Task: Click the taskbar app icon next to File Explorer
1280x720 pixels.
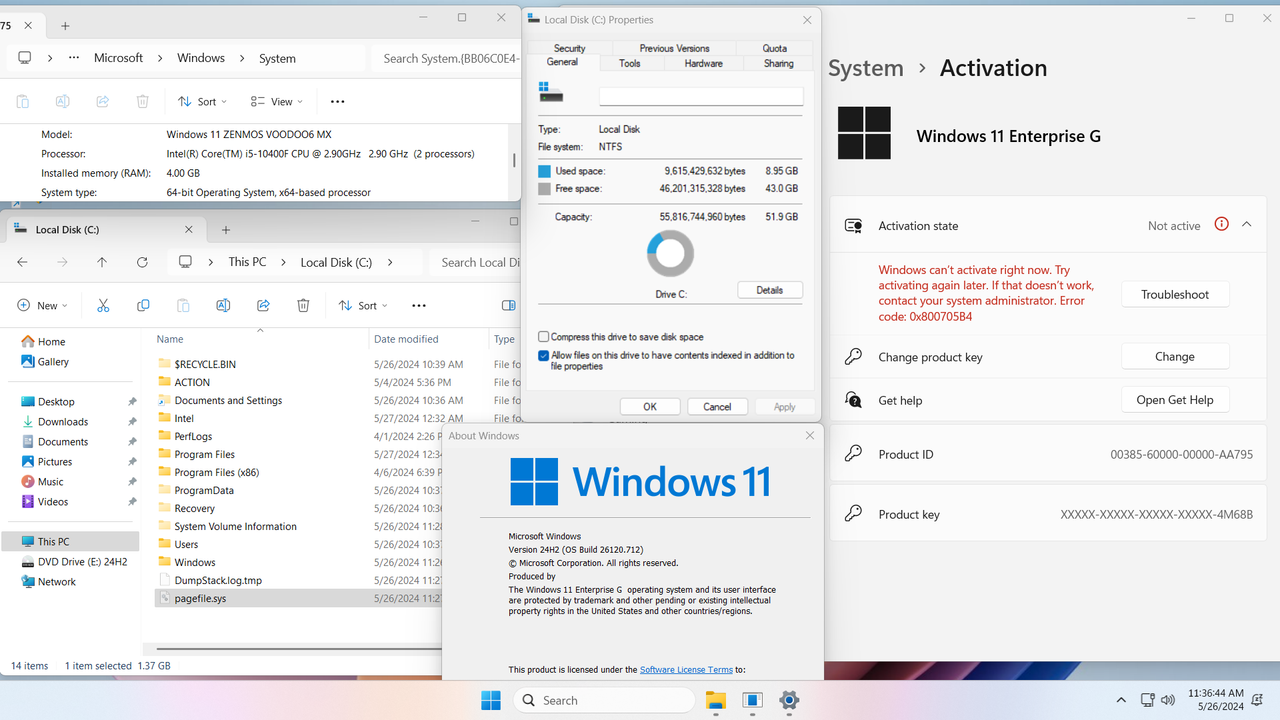Action: [x=752, y=700]
